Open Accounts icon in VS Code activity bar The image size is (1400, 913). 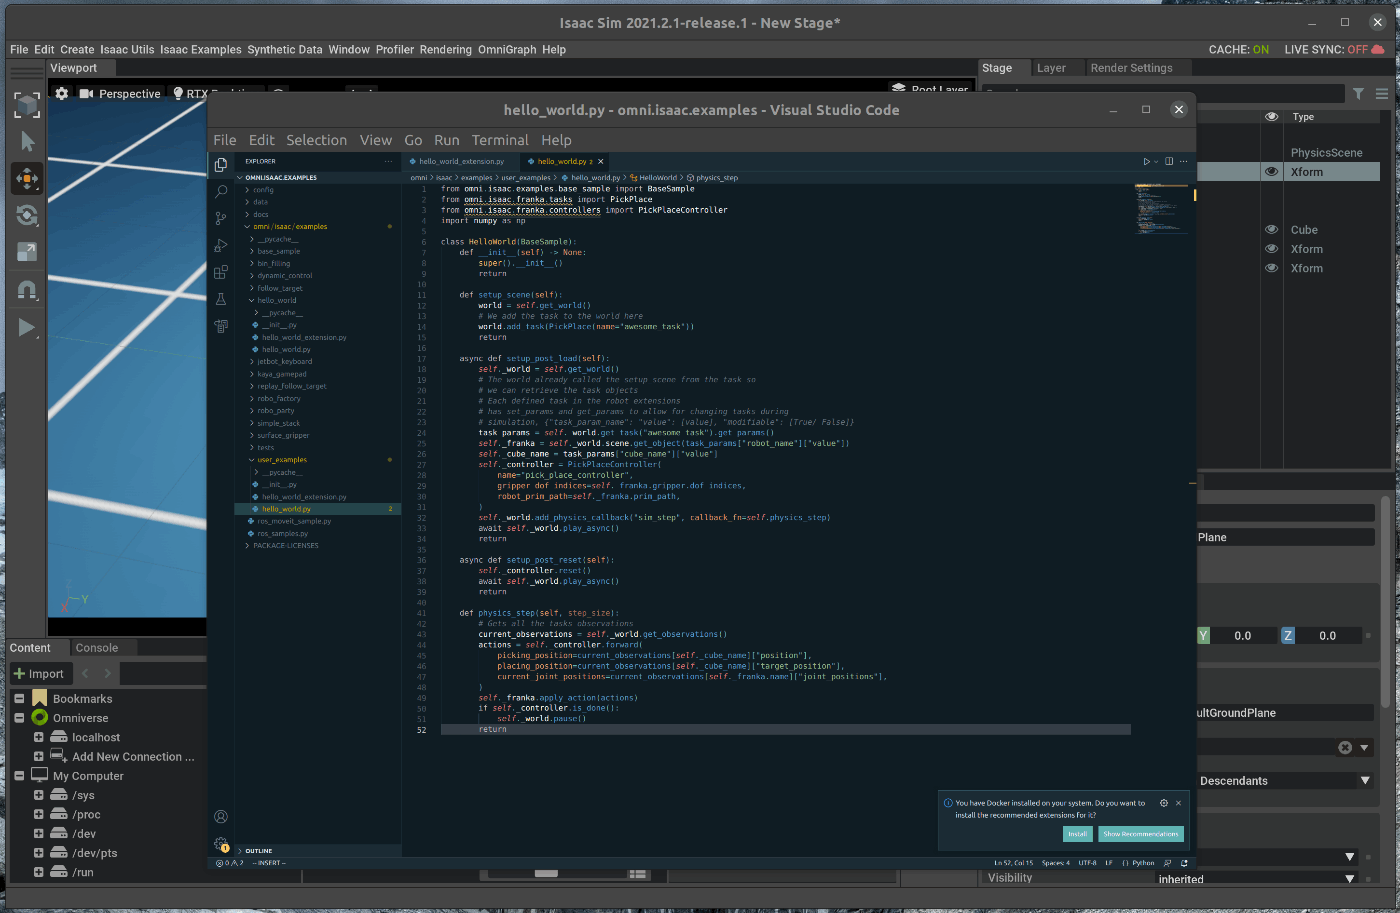(221, 817)
